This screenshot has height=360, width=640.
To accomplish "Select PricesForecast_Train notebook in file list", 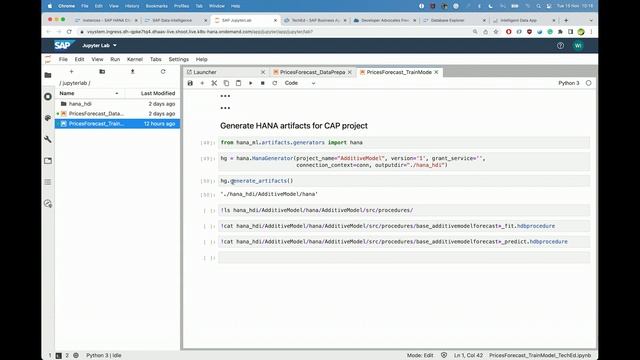I will pyautogui.click(x=118, y=124).
